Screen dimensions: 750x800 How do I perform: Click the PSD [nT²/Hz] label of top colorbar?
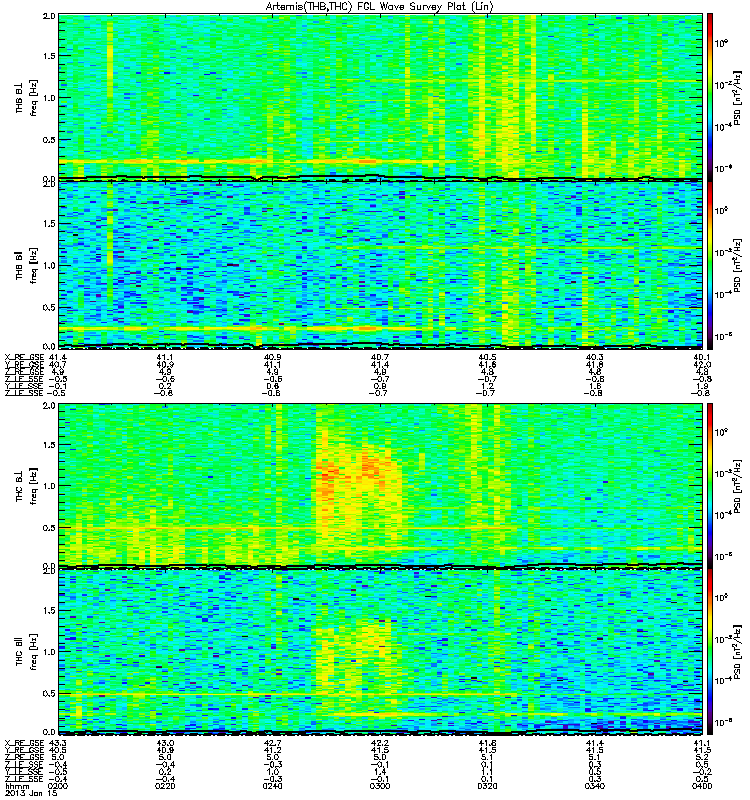tap(737, 97)
